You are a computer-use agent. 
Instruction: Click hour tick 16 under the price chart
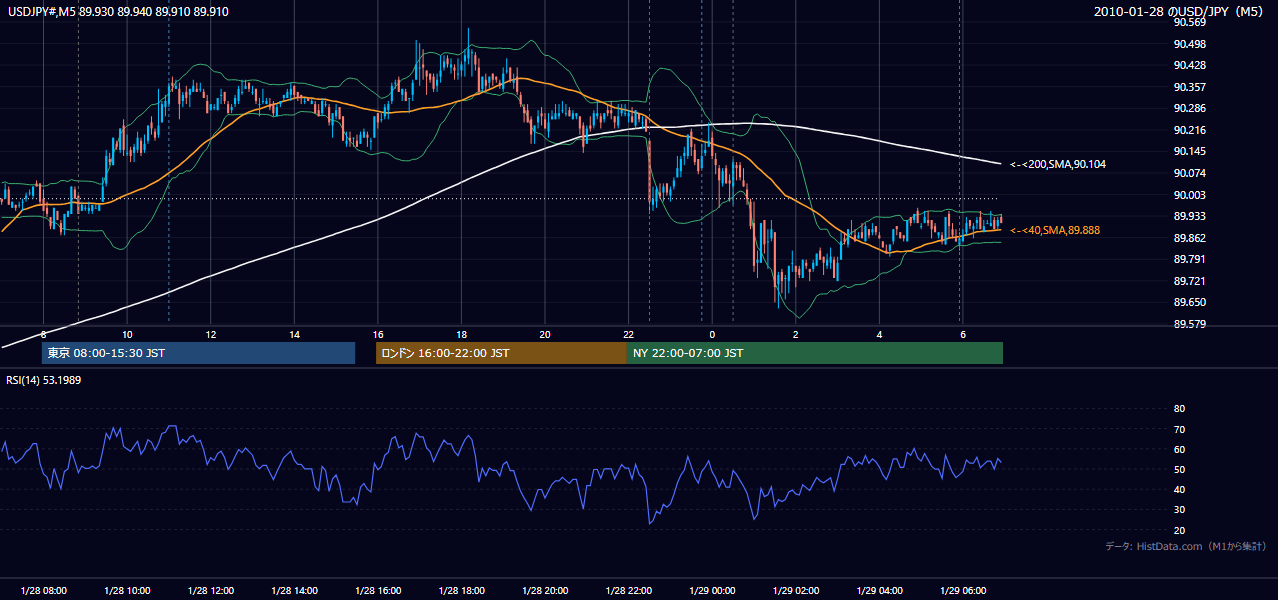(378, 334)
